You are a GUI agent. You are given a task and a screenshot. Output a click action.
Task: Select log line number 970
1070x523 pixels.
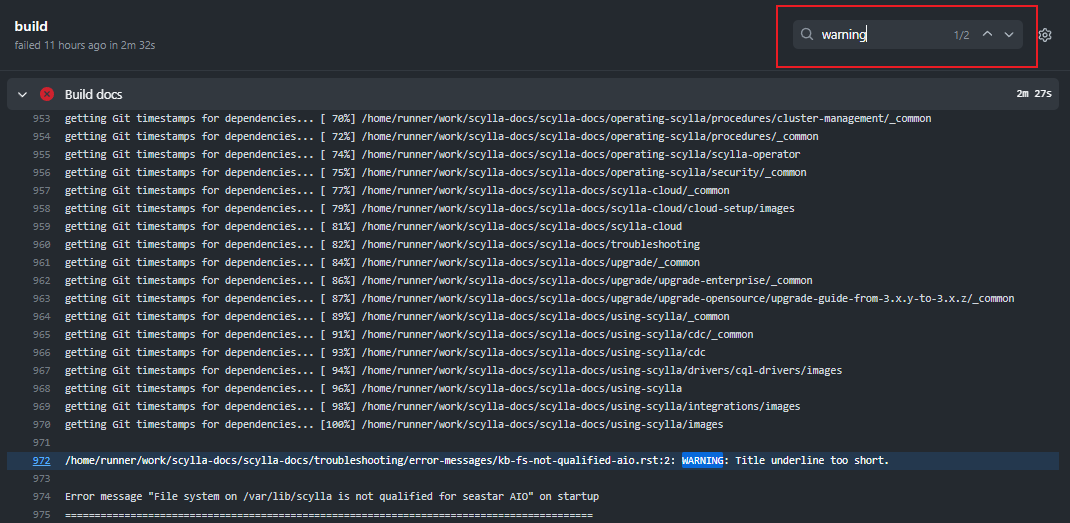click(x=41, y=425)
